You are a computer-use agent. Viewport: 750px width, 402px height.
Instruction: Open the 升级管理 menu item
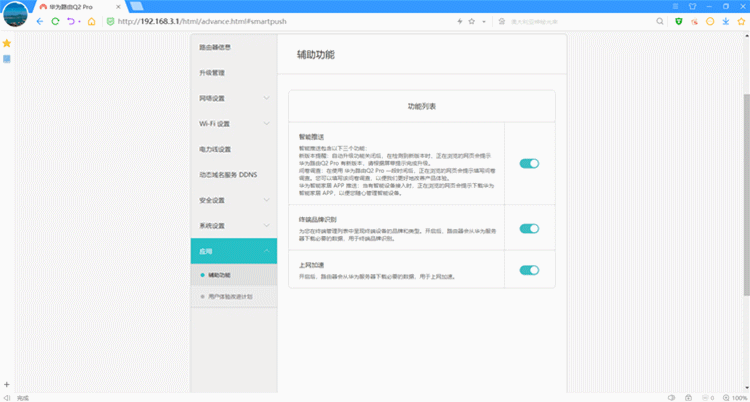[x=212, y=73]
